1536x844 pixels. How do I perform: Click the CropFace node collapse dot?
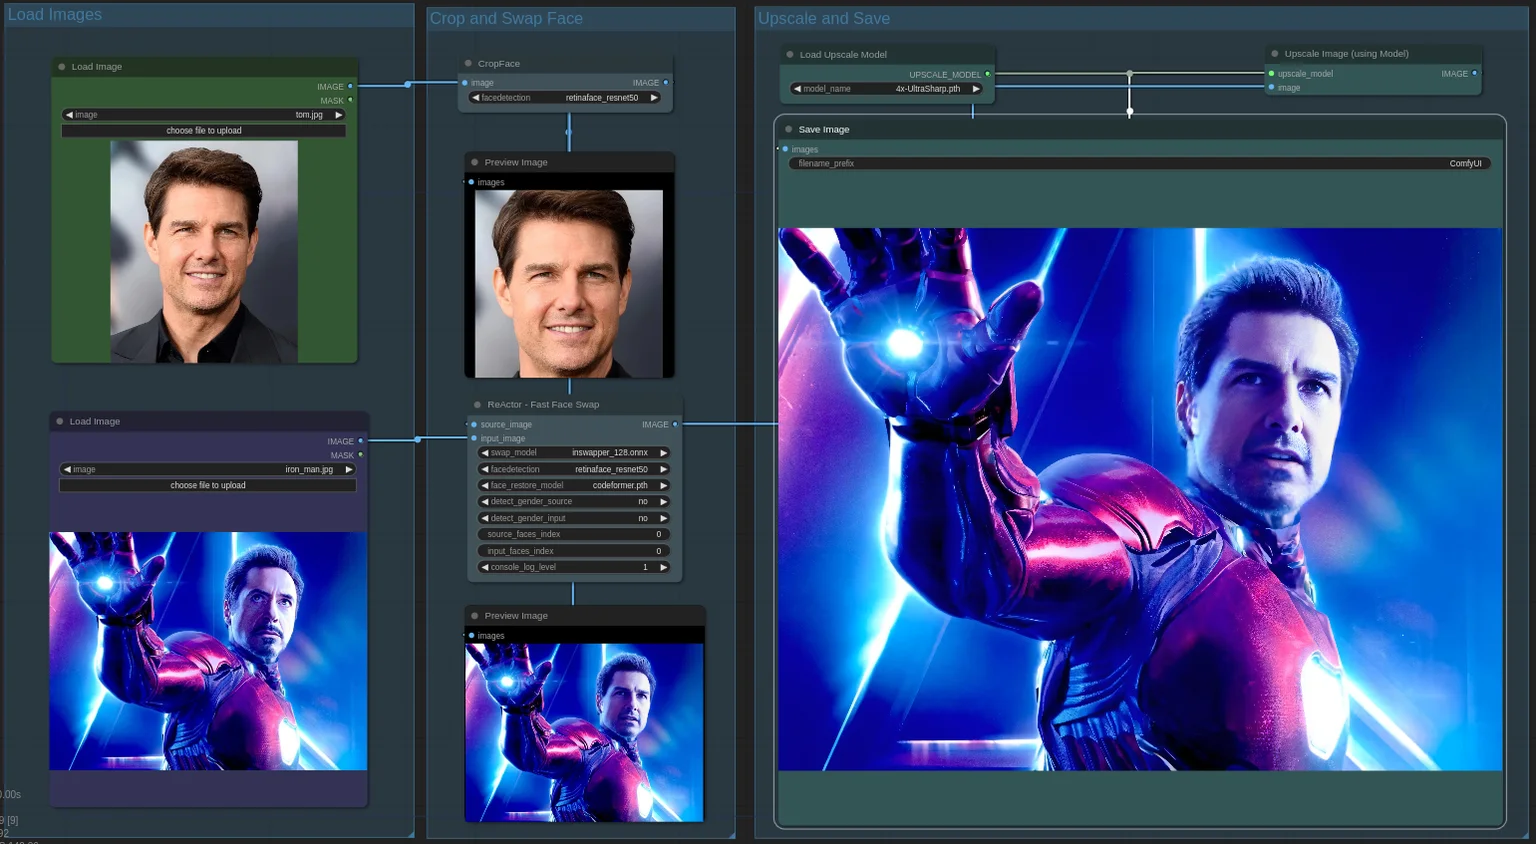click(x=468, y=64)
